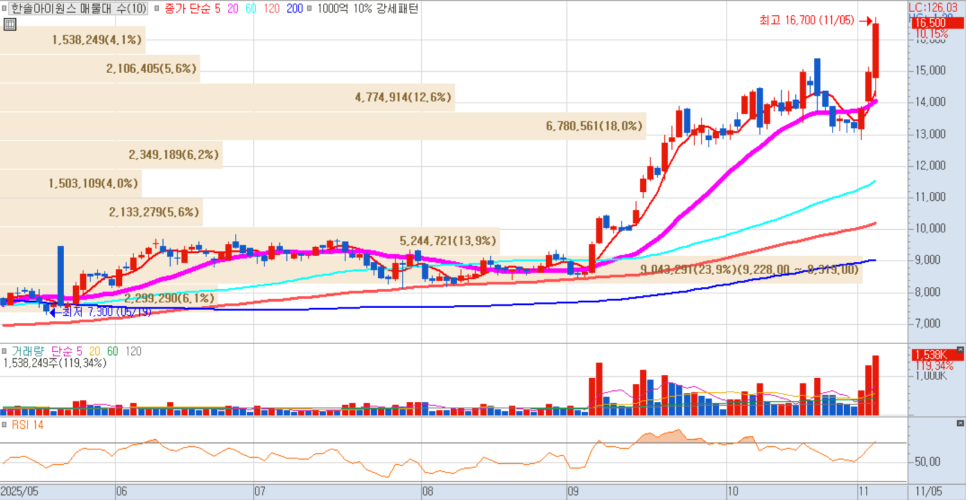
Task: Click small square marker before 종가 단순 label
Action: point(156,9)
